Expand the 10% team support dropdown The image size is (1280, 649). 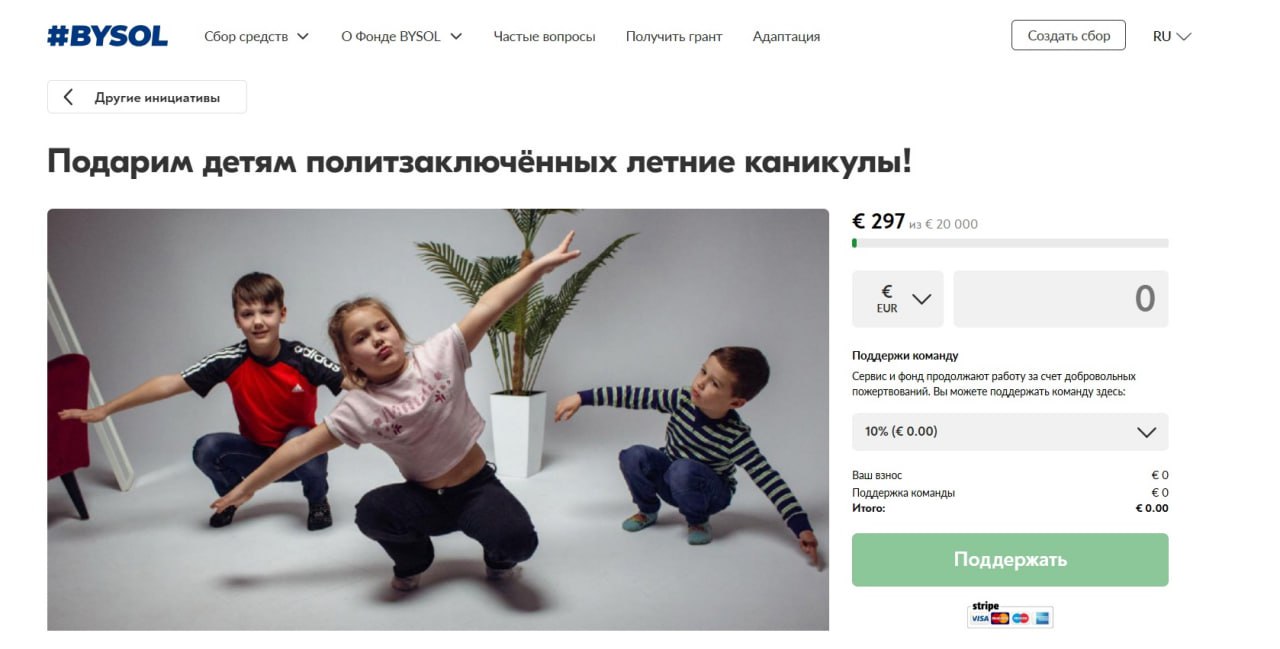pyautogui.click(x=1010, y=432)
